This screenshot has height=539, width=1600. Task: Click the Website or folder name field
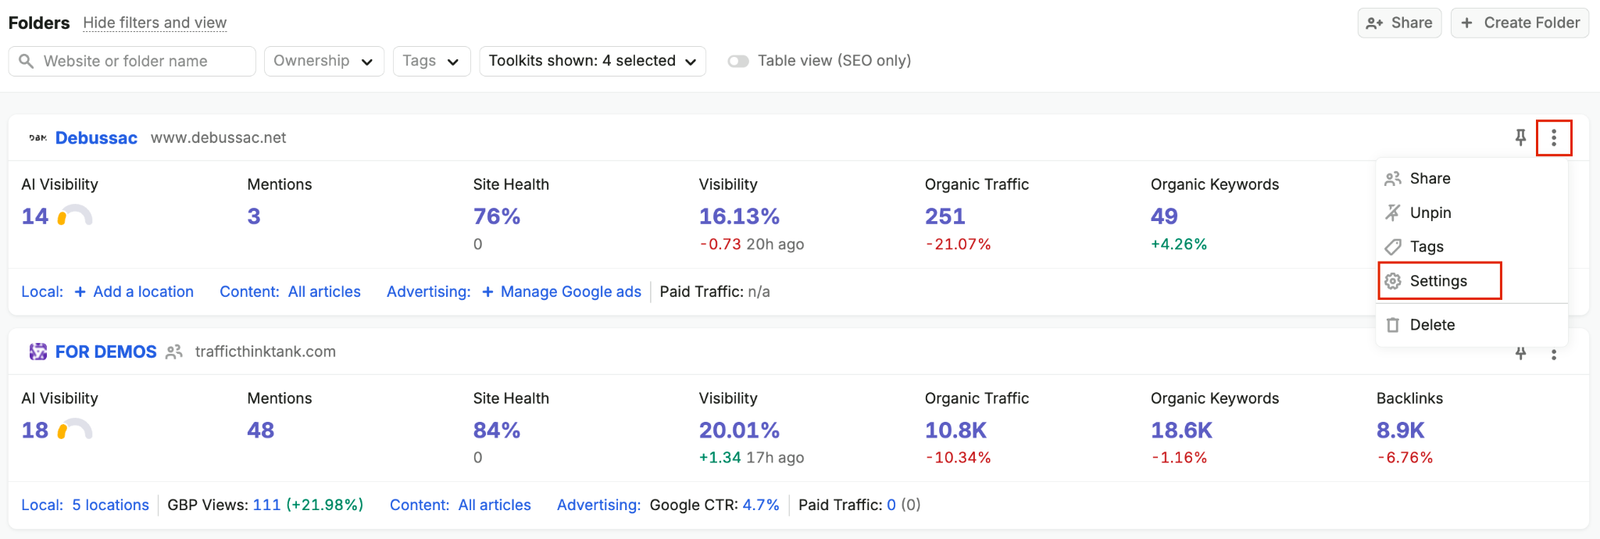[132, 61]
